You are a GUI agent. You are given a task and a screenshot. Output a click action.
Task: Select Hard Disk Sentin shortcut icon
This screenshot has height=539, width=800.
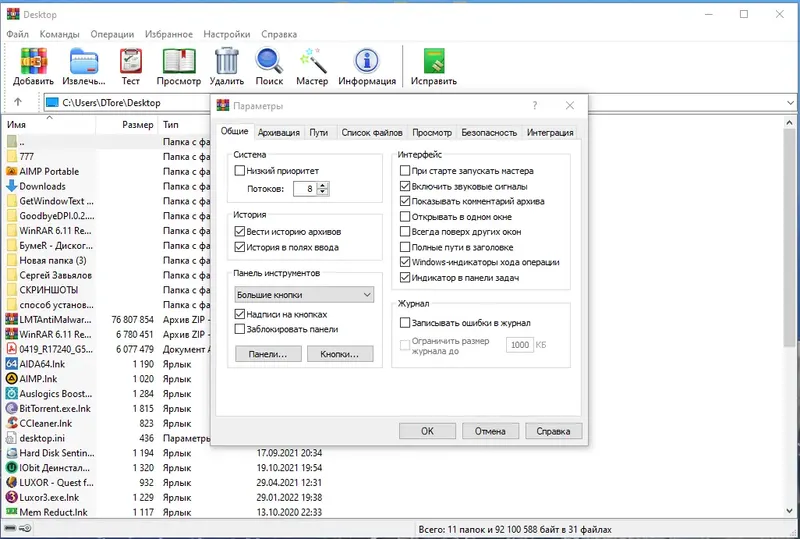click(x=12, y=453)
